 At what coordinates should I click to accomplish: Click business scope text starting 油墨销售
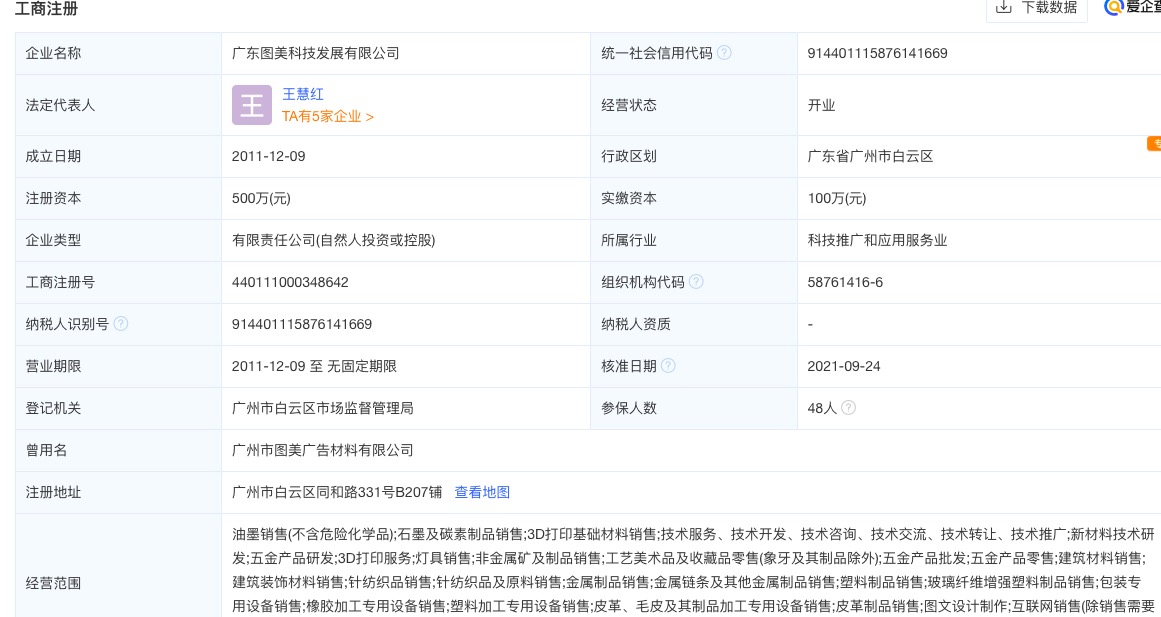click(694, 570)
